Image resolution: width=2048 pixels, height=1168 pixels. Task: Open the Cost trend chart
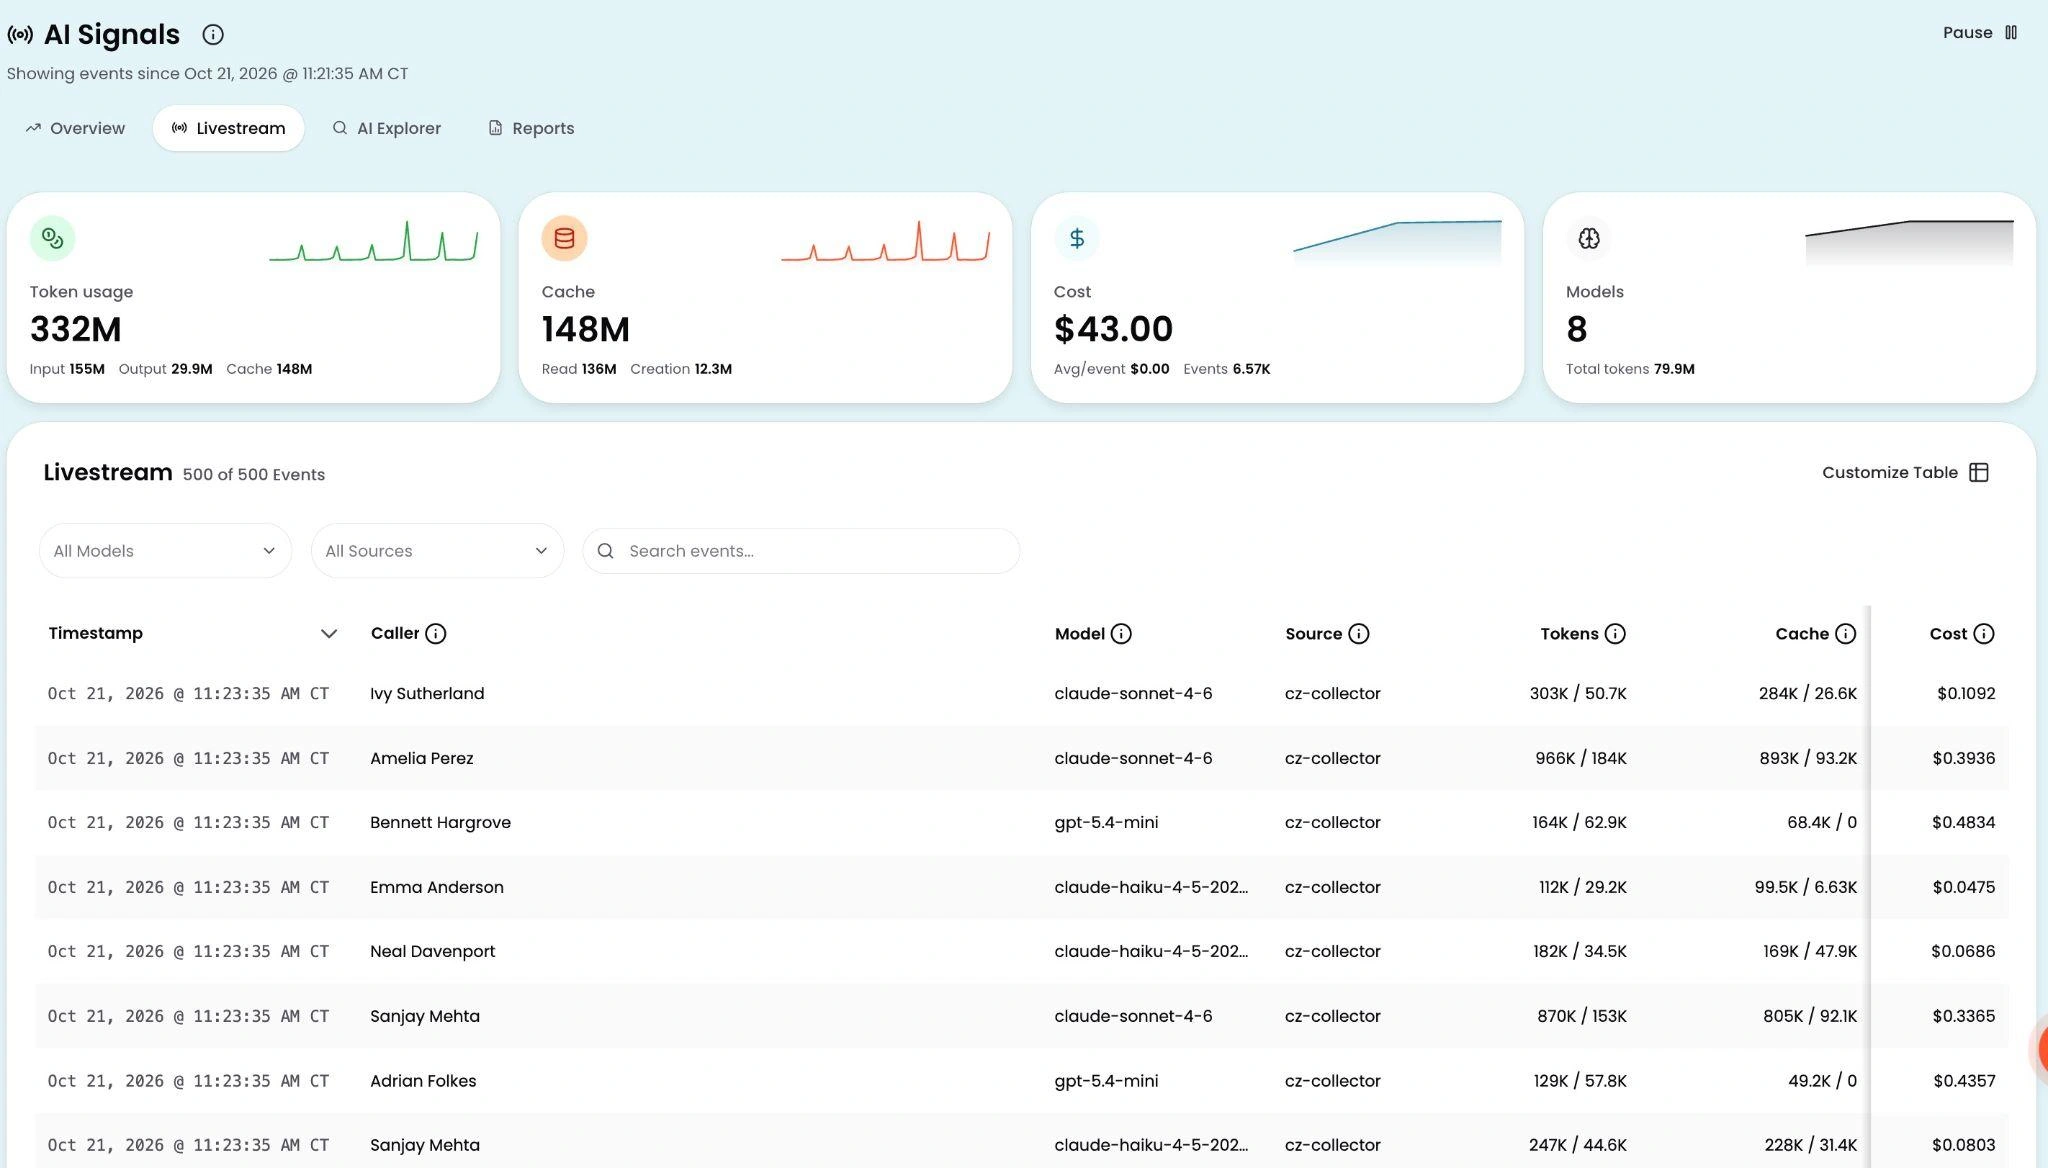(x=1397, y=241)
